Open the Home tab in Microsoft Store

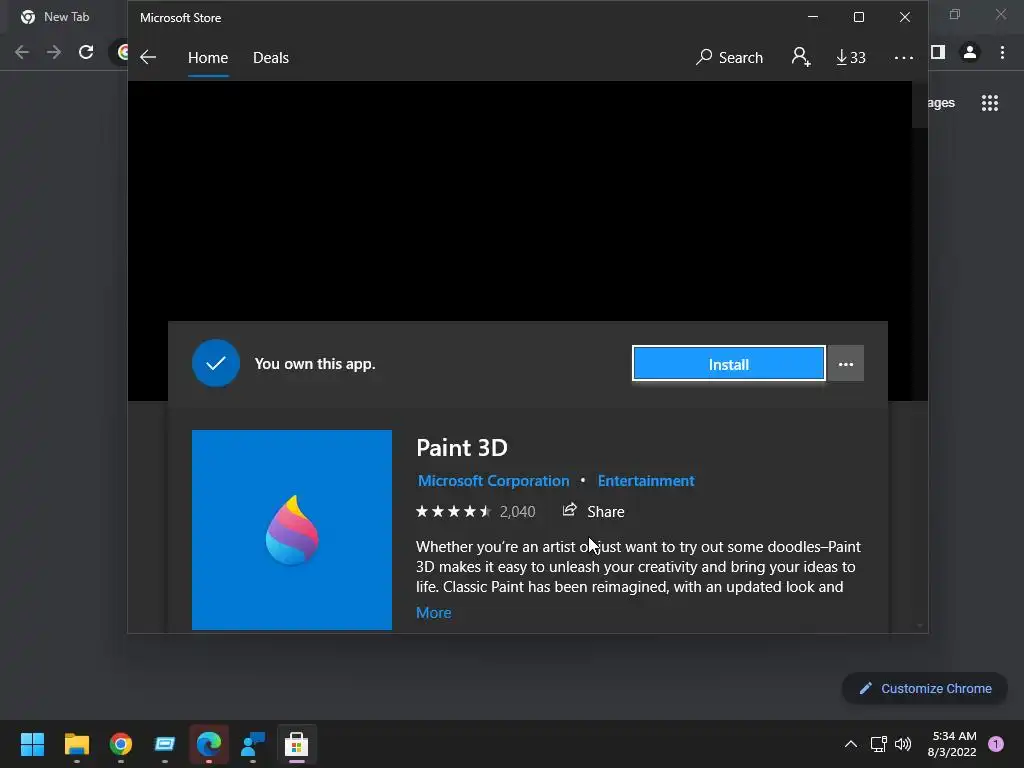208,57
